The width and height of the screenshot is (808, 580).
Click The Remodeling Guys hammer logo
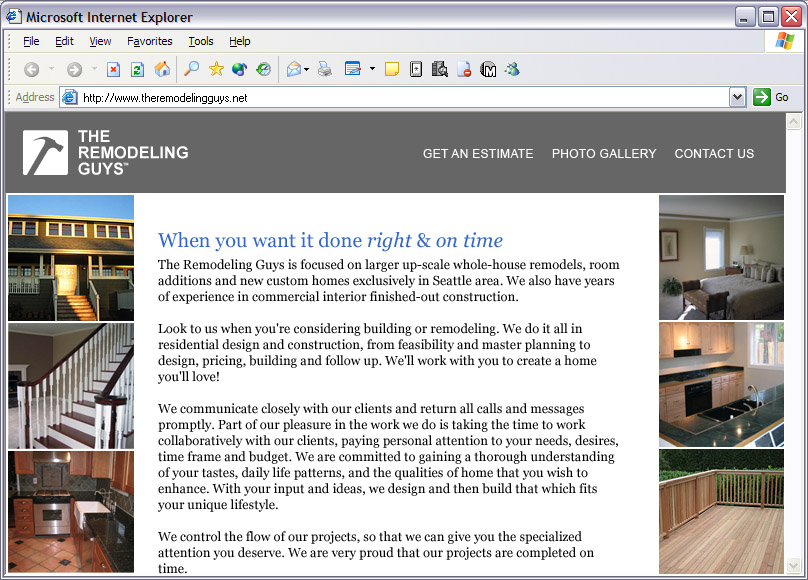(x=45, y=153)
